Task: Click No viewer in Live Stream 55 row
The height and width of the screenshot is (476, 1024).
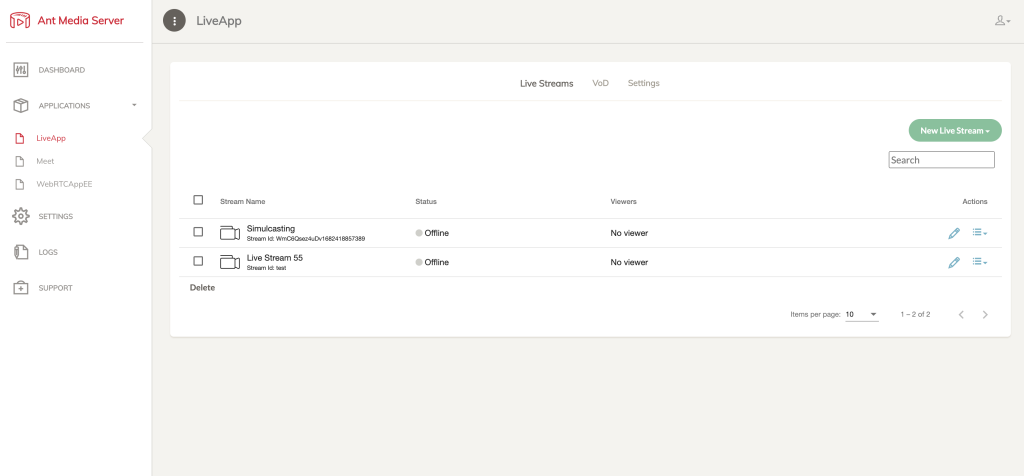Action: (630, 262)
